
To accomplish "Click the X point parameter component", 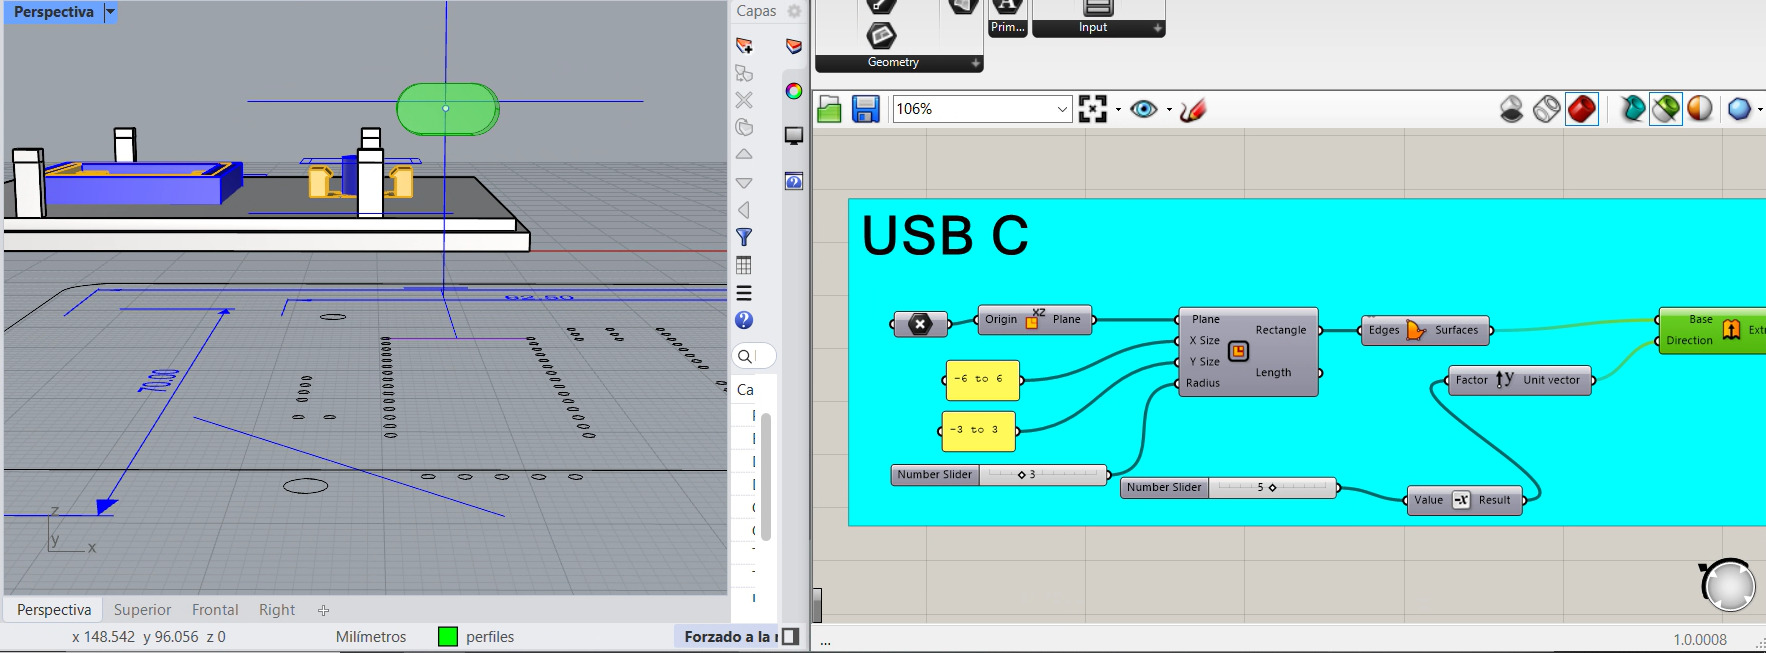I will (920, 323).
